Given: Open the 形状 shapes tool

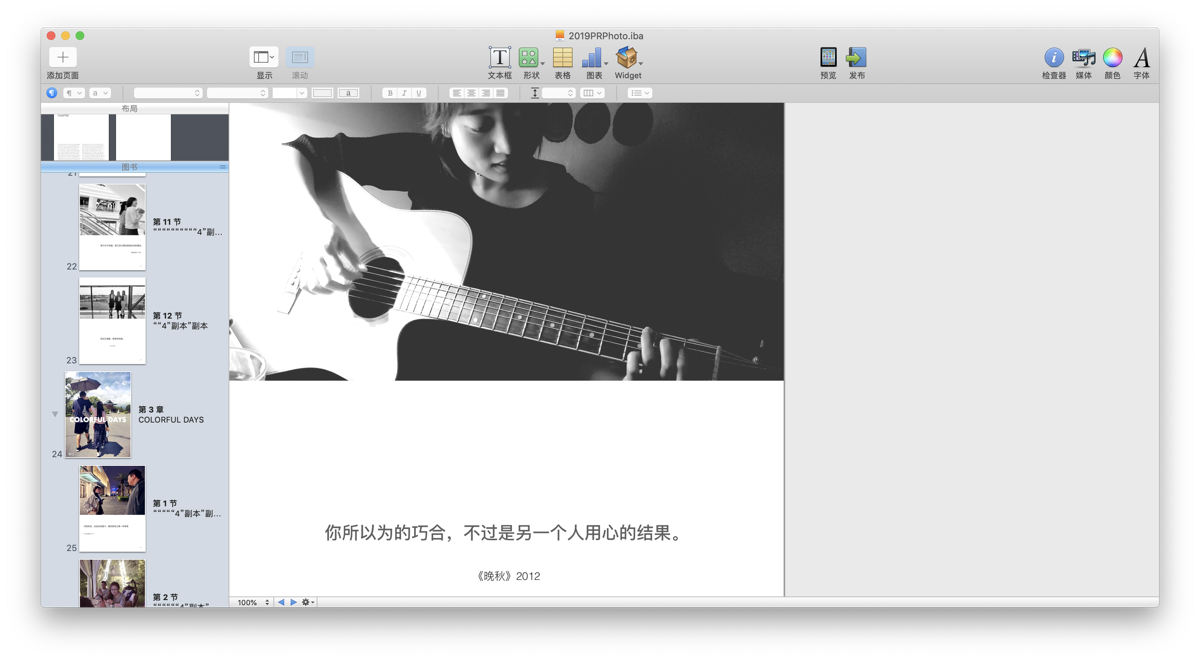Looking at the screenshot, I should click(x=529, y=58).
